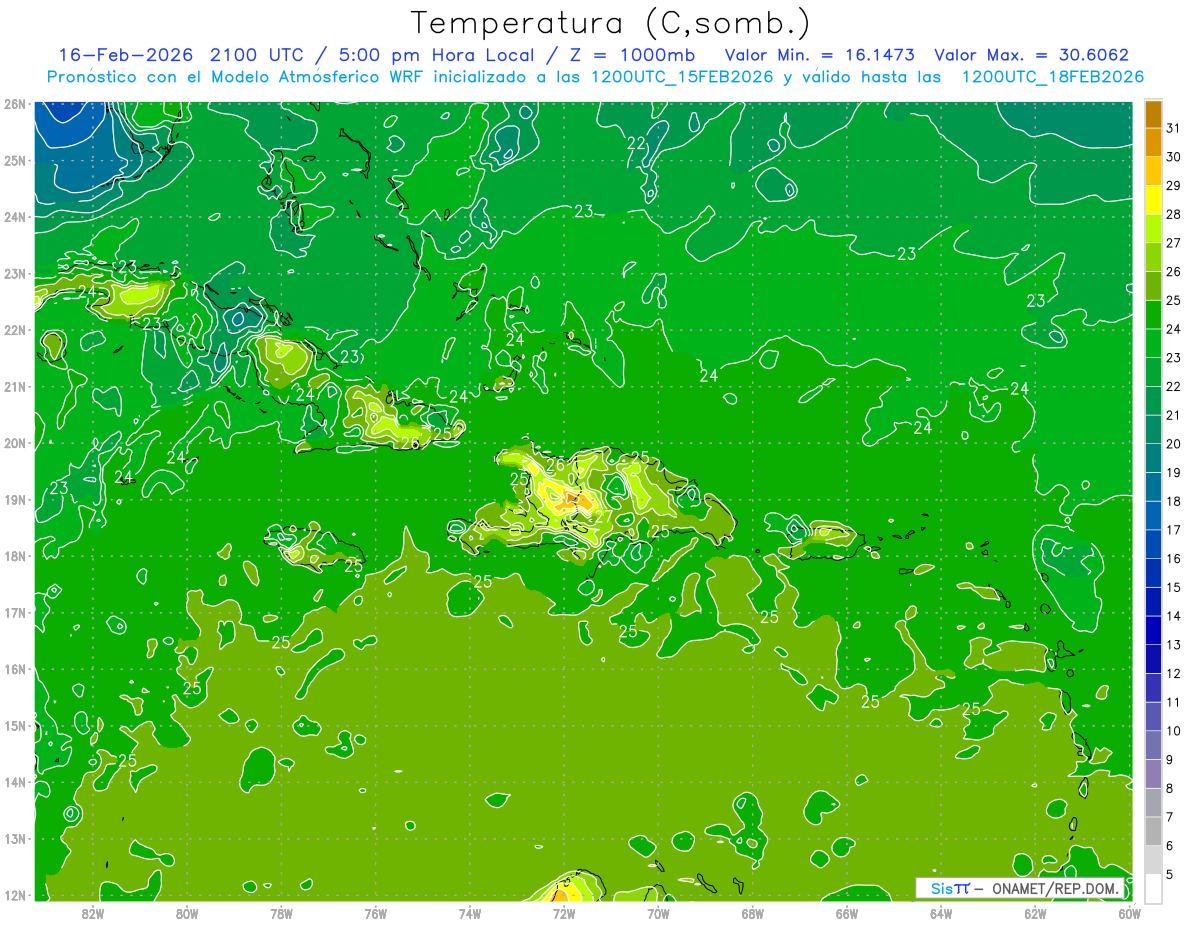The width and height of the screenshot is (1200, 927).
Task: Pick the orange legend swatch between 30 and 31
Action: (1153, 143)
